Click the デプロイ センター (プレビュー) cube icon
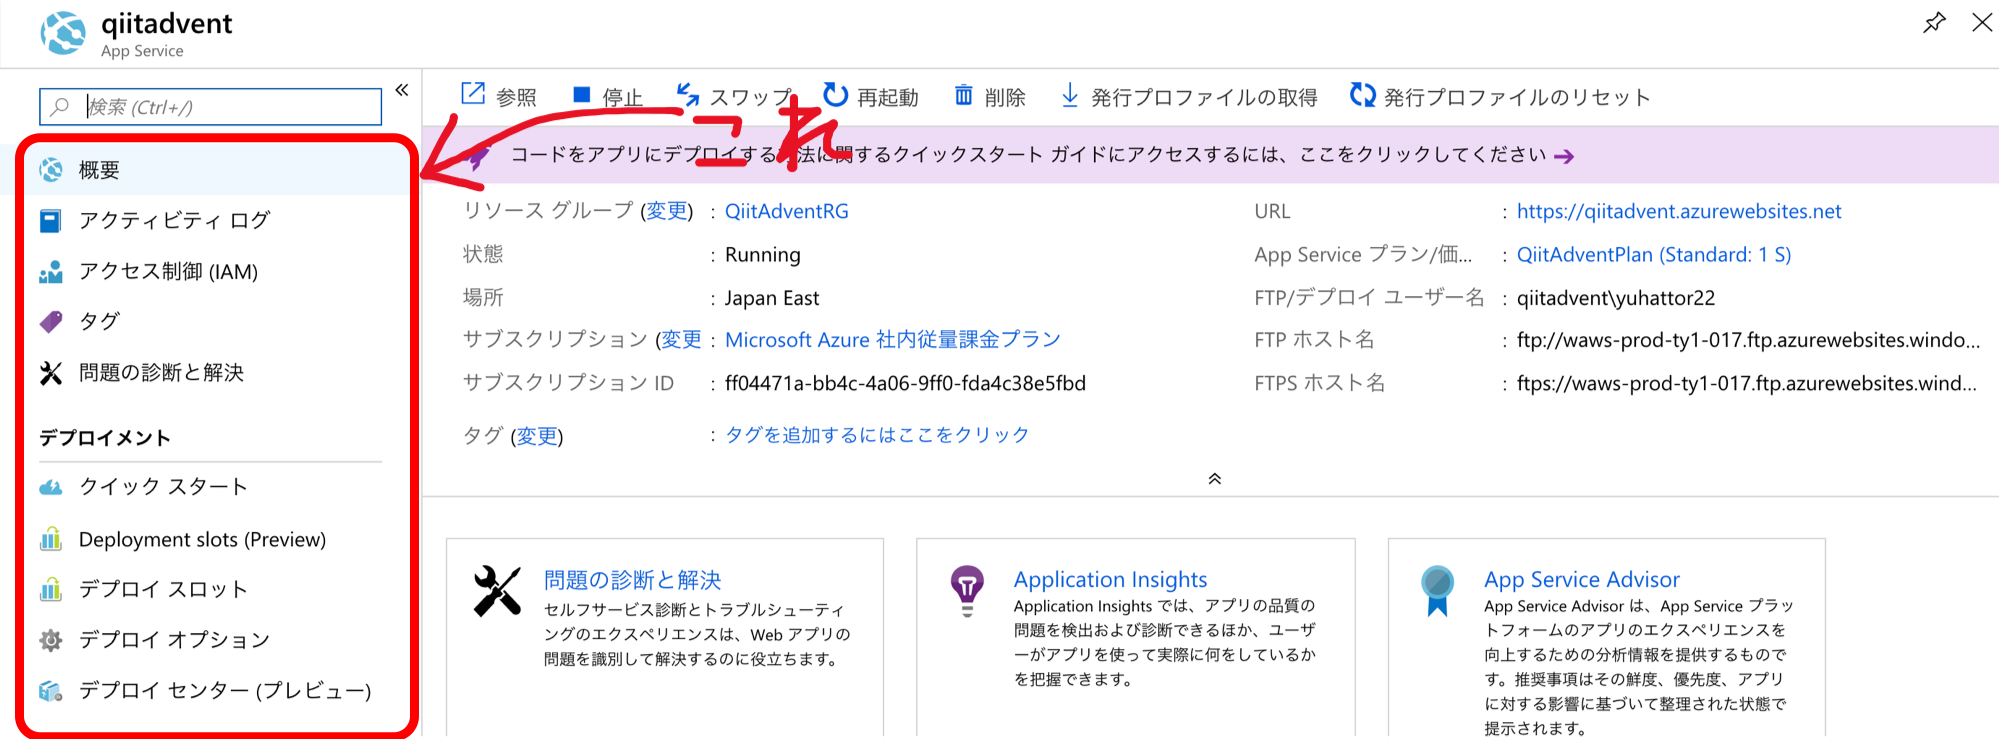The image size is (1999, 739). coord(51,691)
